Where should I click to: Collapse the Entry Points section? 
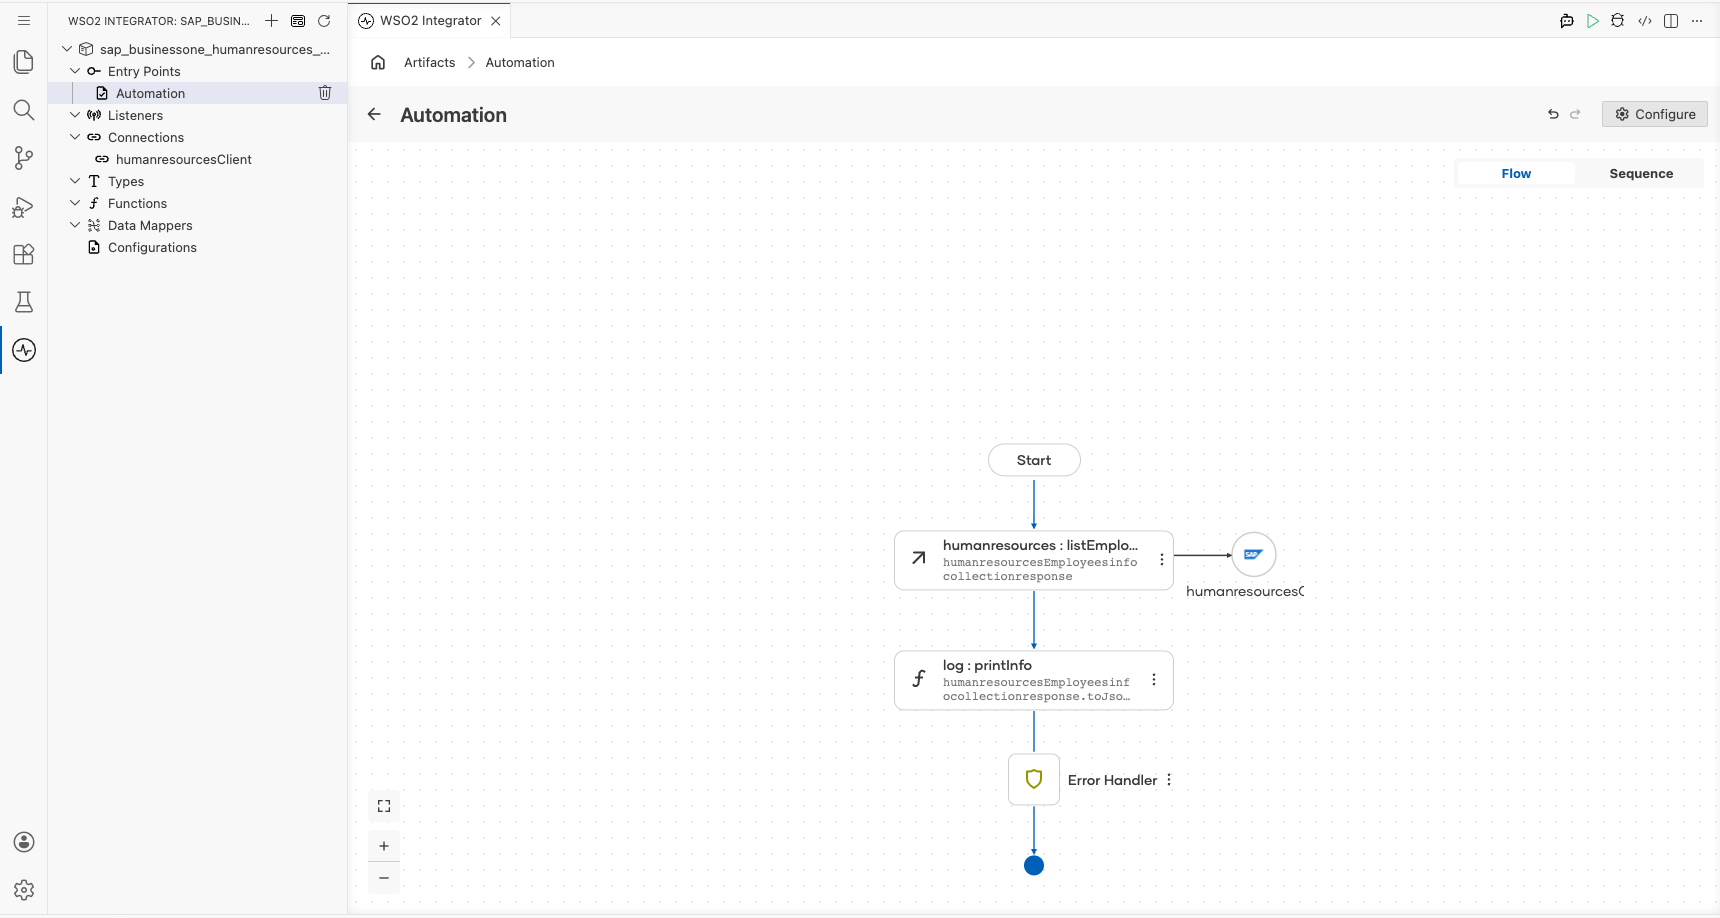pos(75,71)
